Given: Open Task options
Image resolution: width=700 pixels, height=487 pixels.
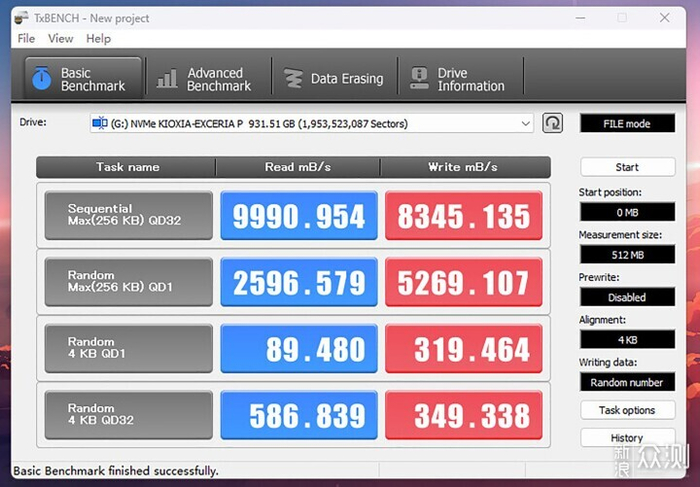Looking at the screenshot, I should [627, 410].
